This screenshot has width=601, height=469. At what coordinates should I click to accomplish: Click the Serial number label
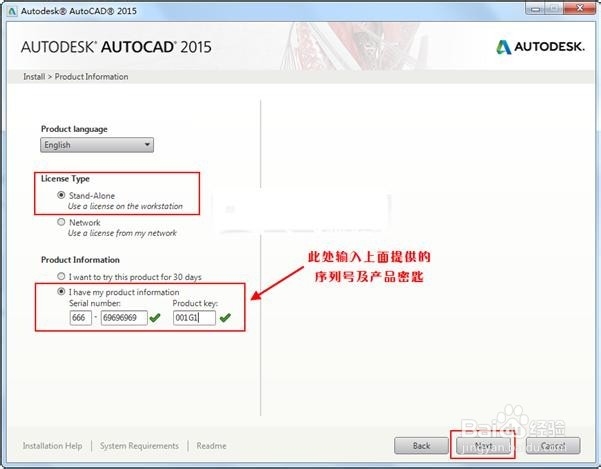tap(95, 303)
